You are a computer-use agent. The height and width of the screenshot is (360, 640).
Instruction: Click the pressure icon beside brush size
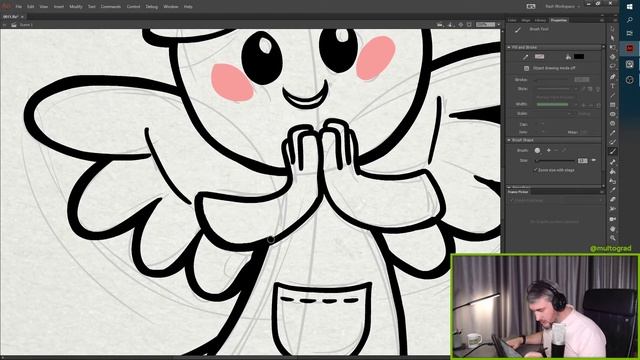point(594,160)
